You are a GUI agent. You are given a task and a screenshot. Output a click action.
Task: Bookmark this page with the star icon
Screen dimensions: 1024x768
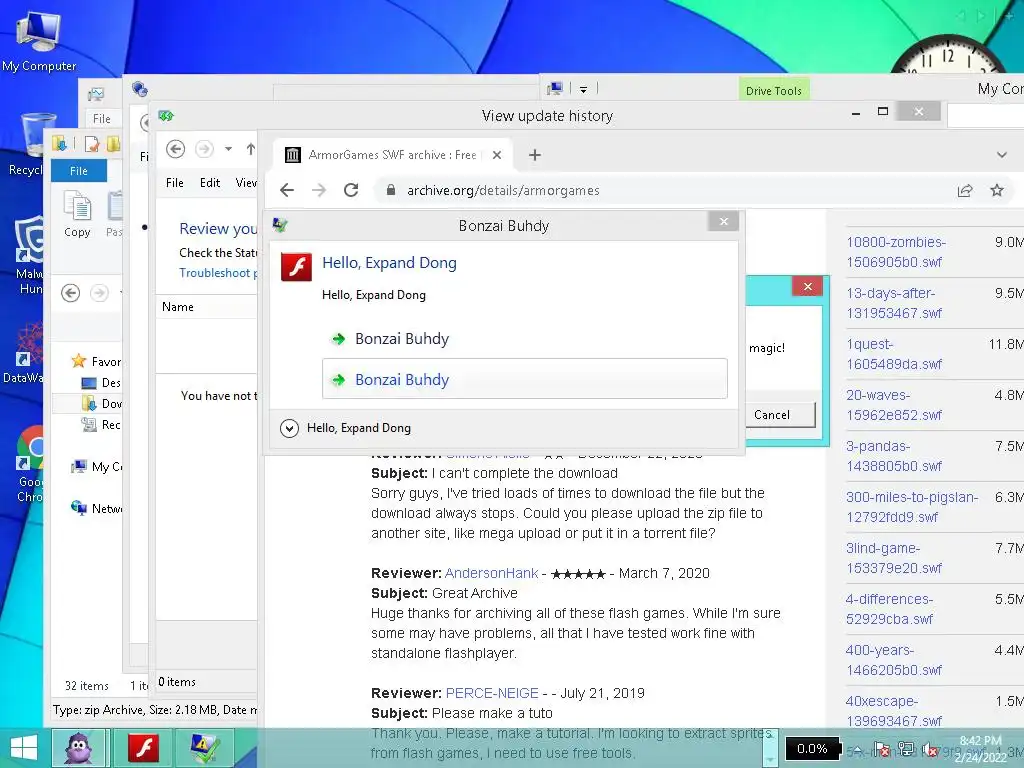click(997, 190)
